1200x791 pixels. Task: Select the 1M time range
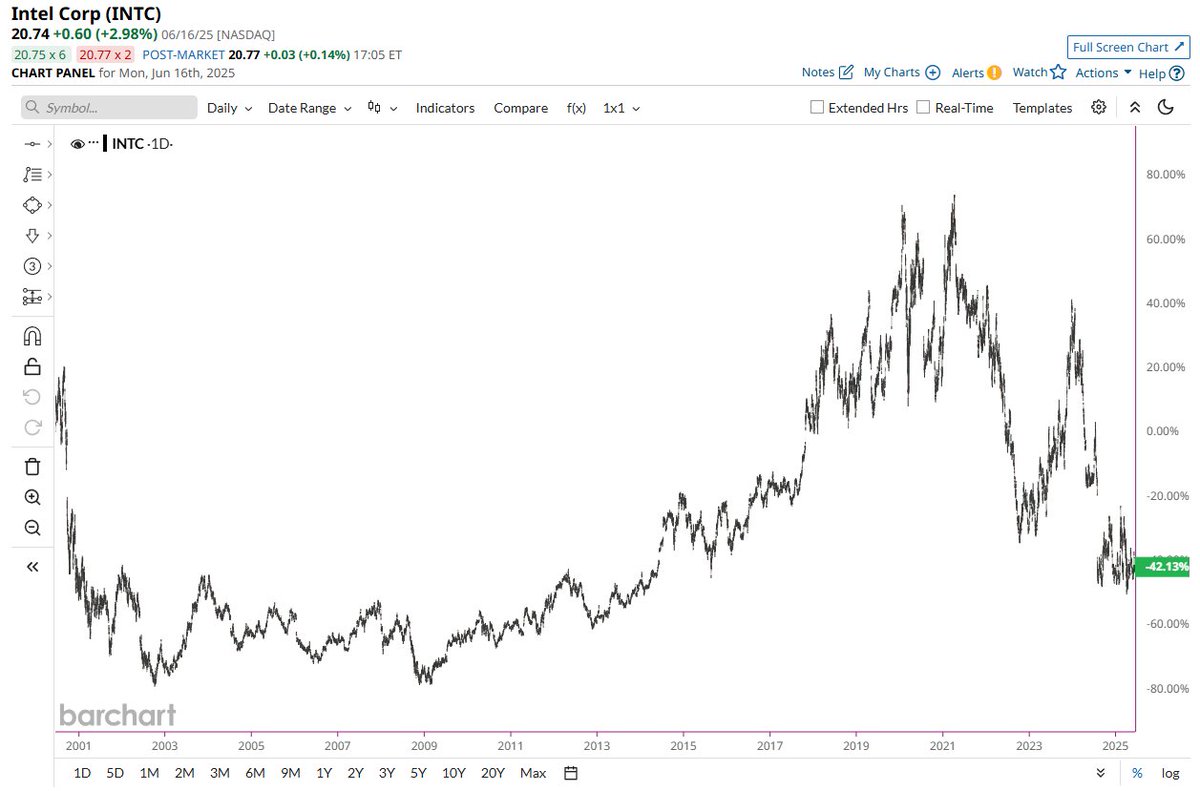[149, 773]
